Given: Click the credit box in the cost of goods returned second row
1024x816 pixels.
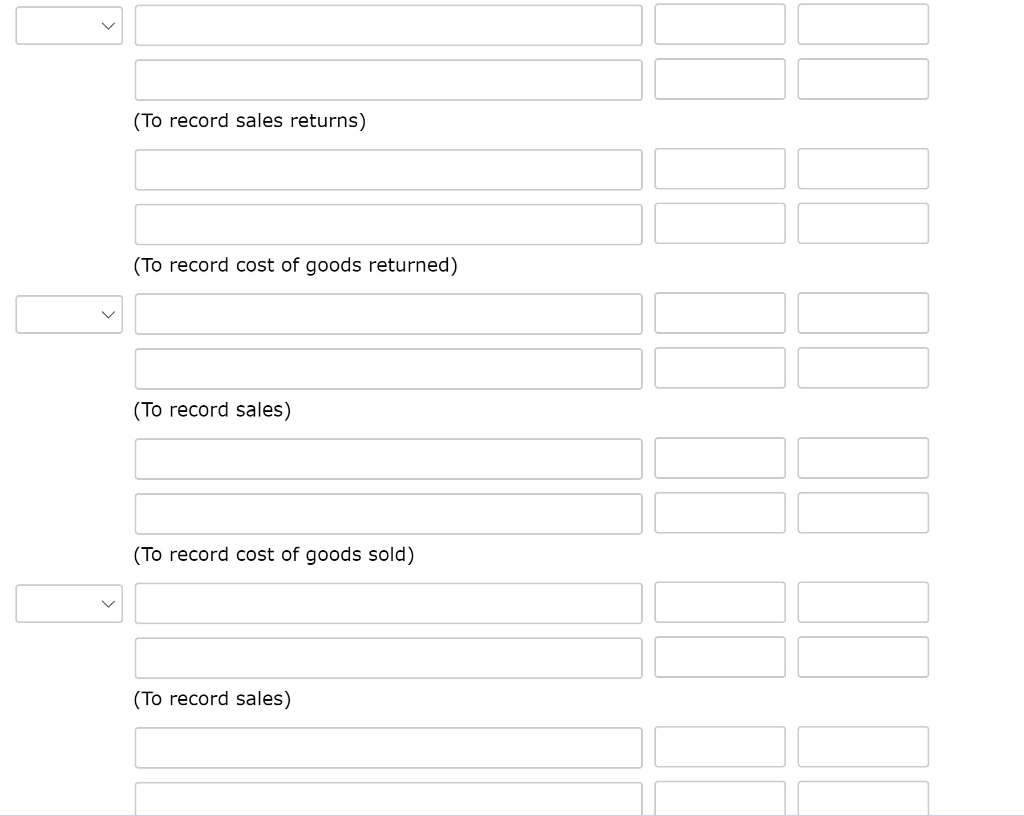Looking at the screenshot, I should point(863,224).
